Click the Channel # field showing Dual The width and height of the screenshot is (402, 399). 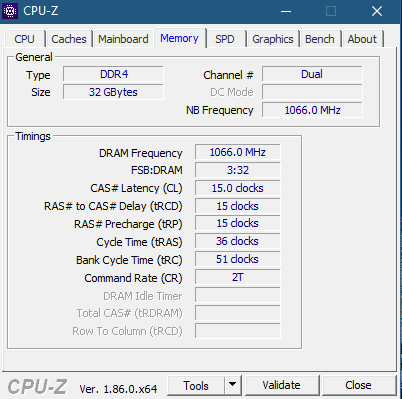click(312, 74)
